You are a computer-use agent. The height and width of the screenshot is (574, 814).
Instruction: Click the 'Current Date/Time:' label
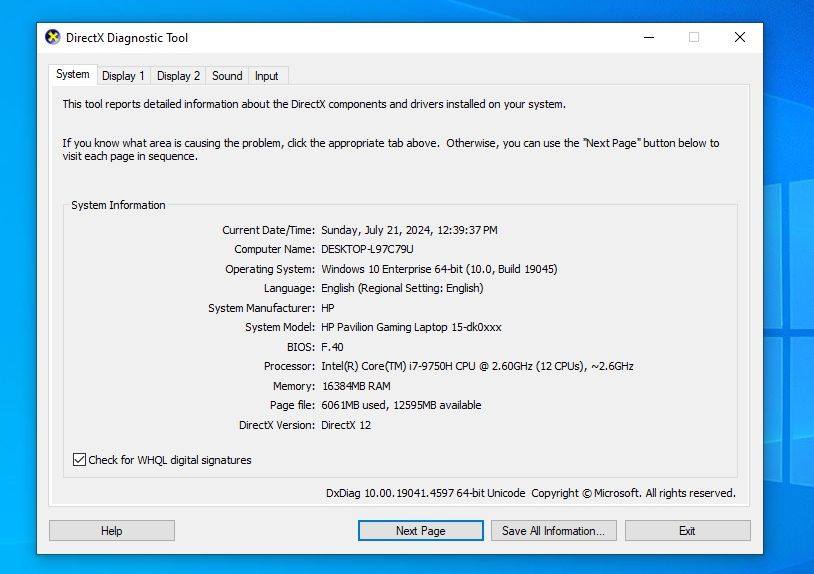click(268, 230)
